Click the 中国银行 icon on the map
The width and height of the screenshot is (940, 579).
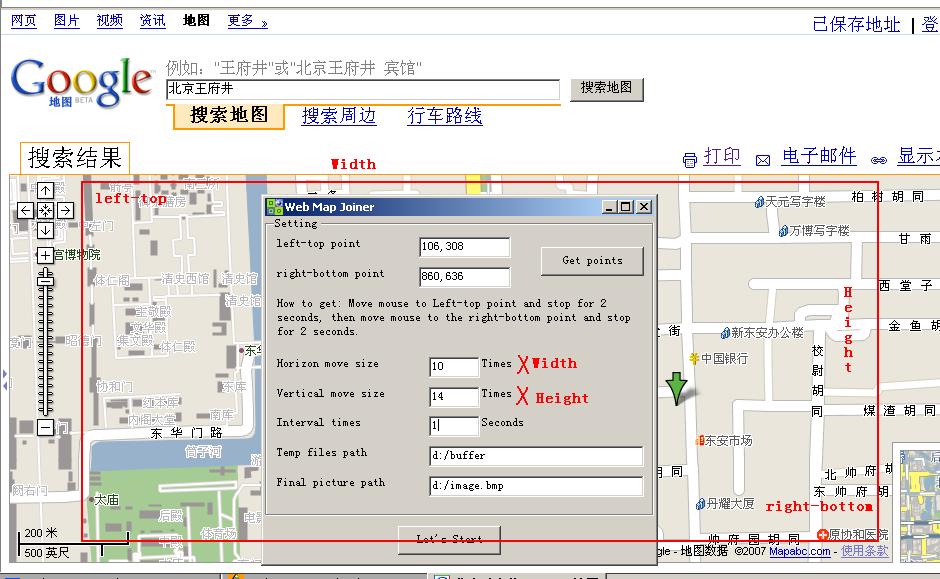click(x=695, y=358)
